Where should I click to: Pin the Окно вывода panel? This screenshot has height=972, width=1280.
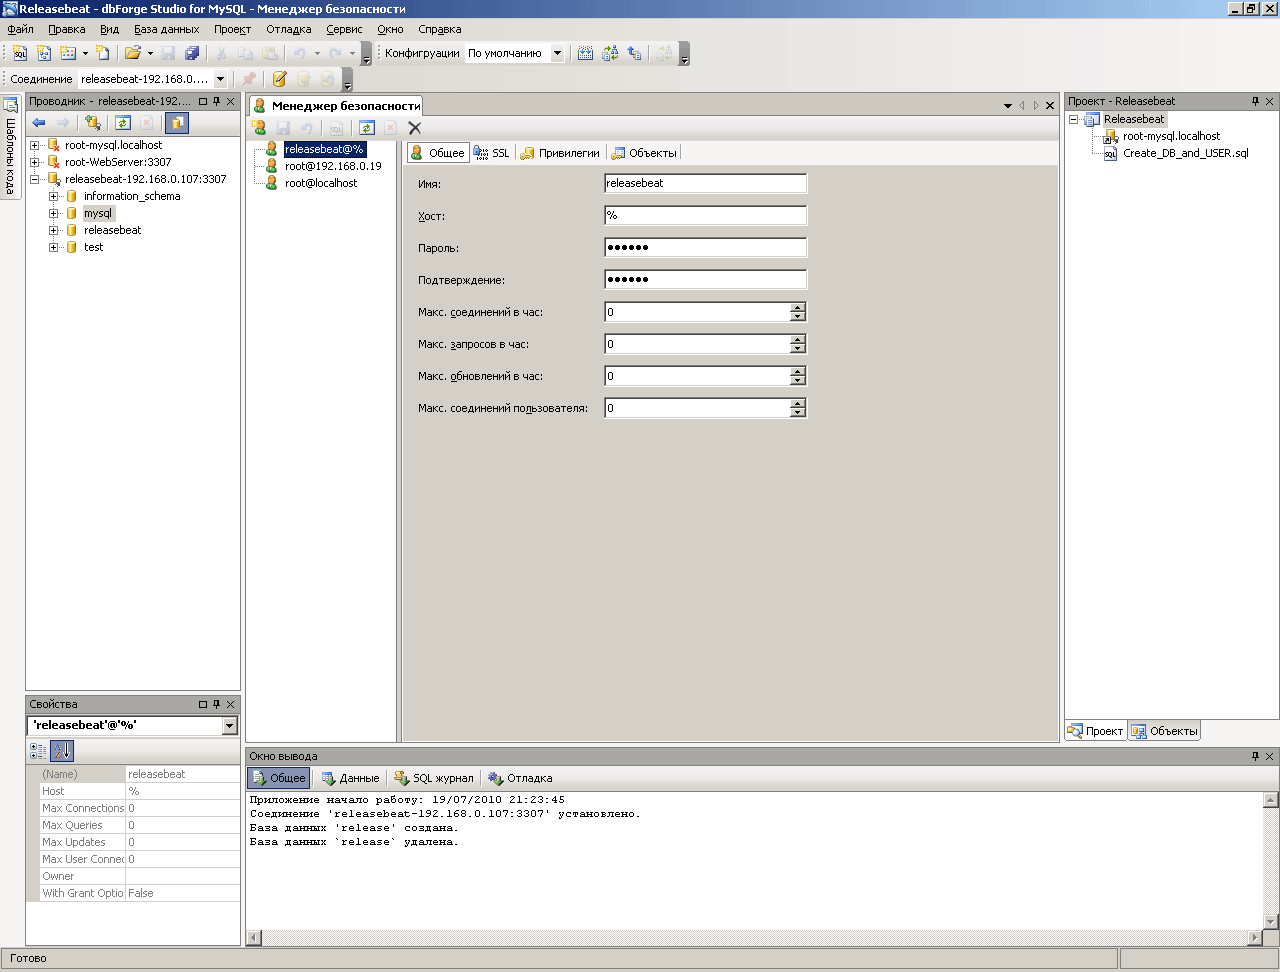1255,756
